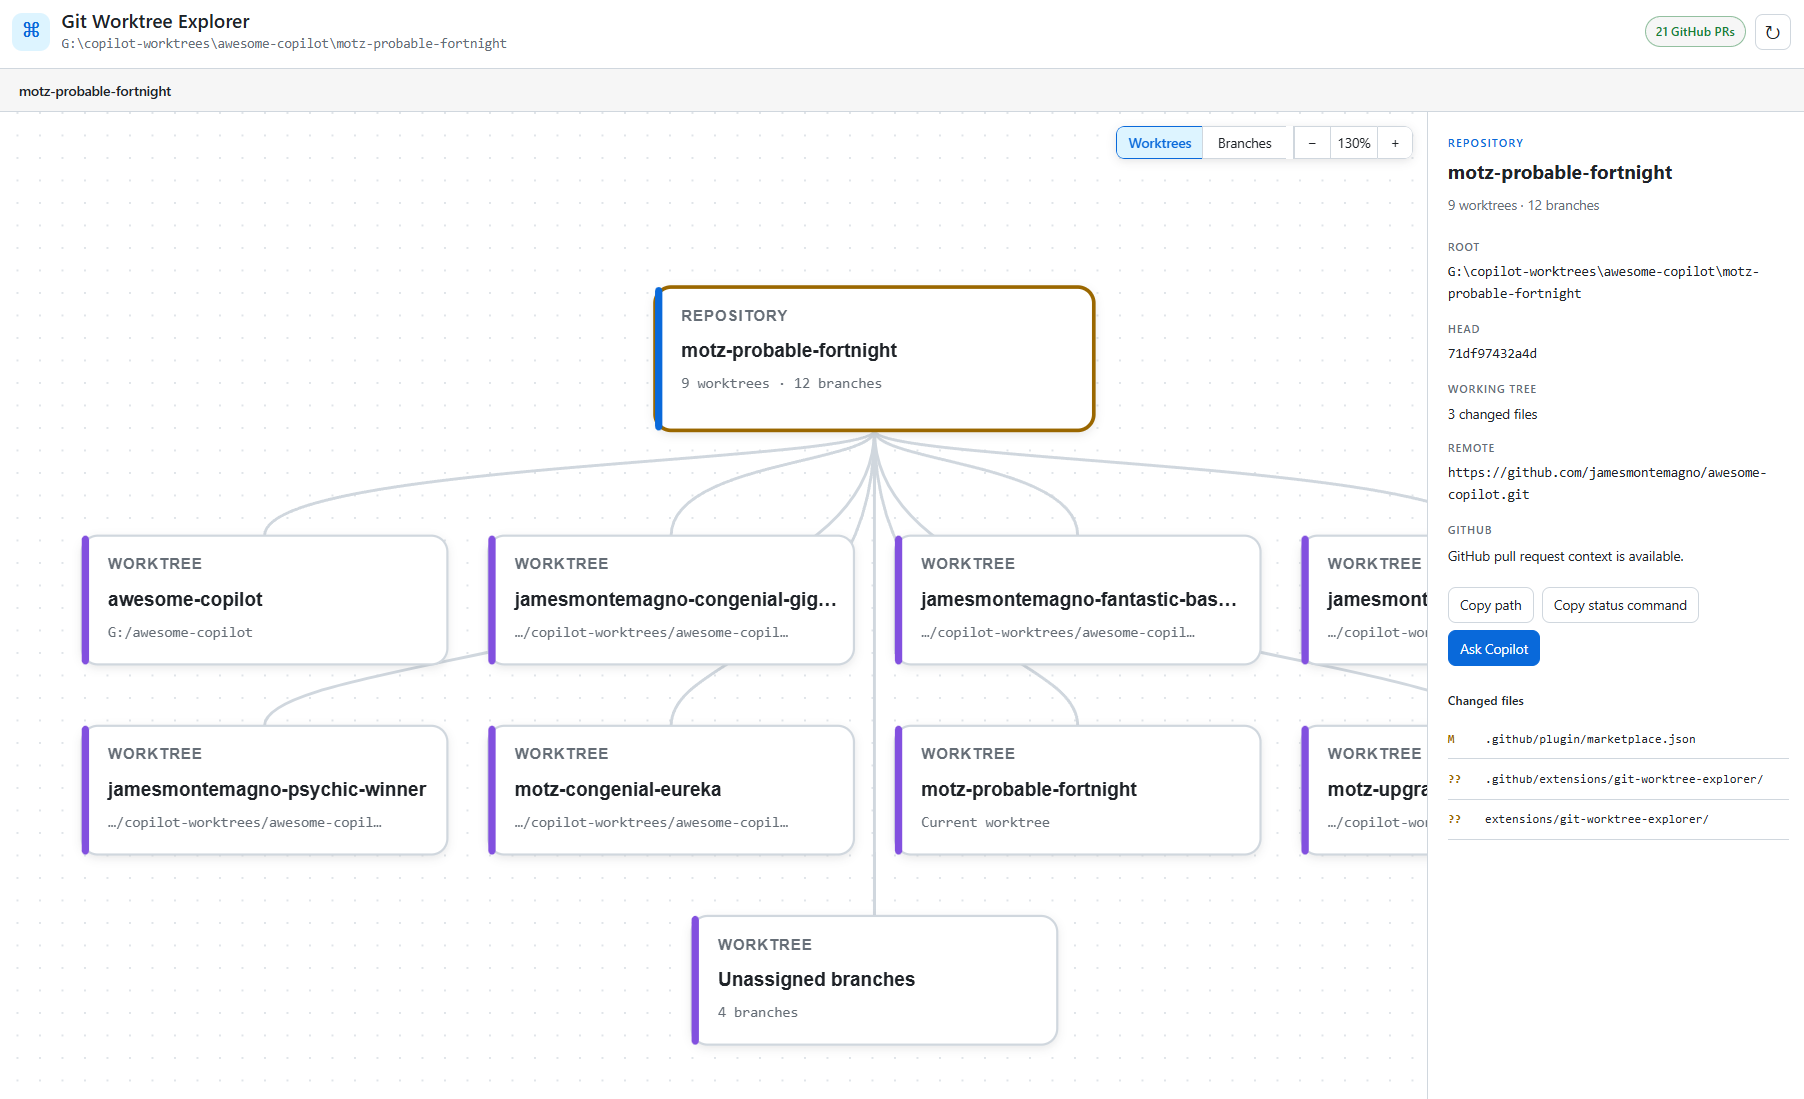This screenshot has height=1099, width=1804.
Task: Open changed entry .github/extensions/git-worktree-explorer/
Action: tap(1618, 779)
